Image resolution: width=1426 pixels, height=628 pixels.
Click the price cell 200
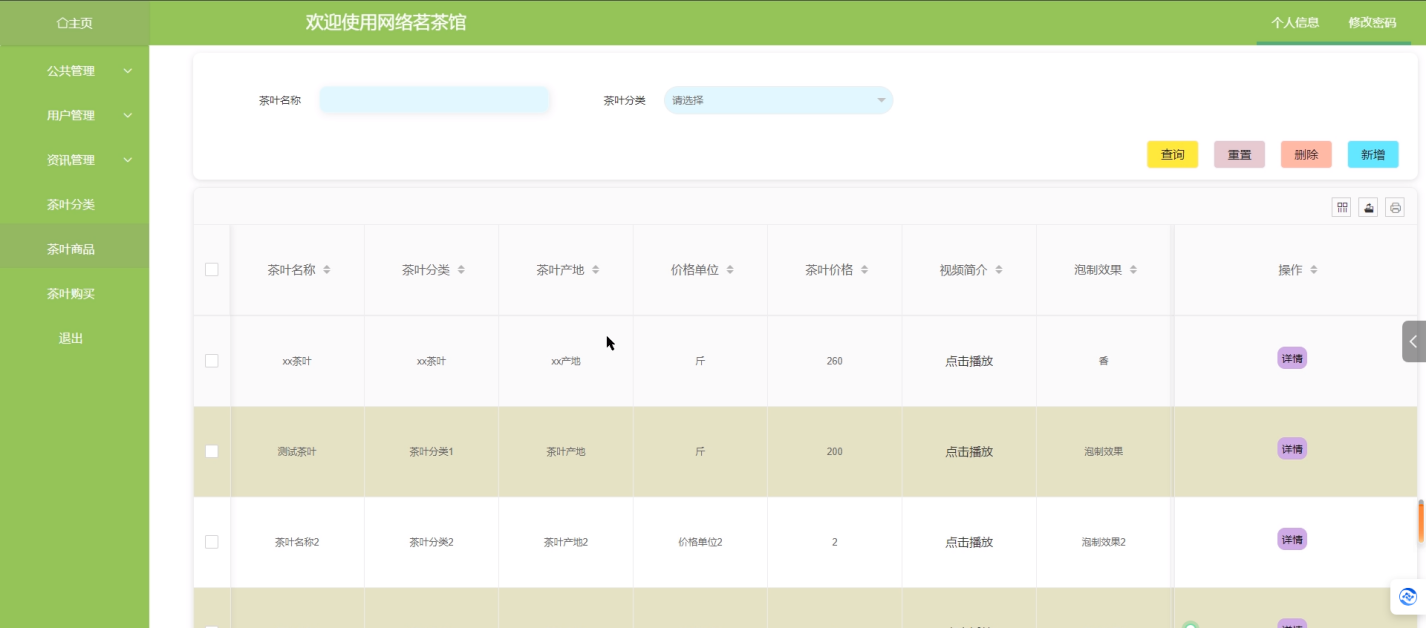[835, 452]
